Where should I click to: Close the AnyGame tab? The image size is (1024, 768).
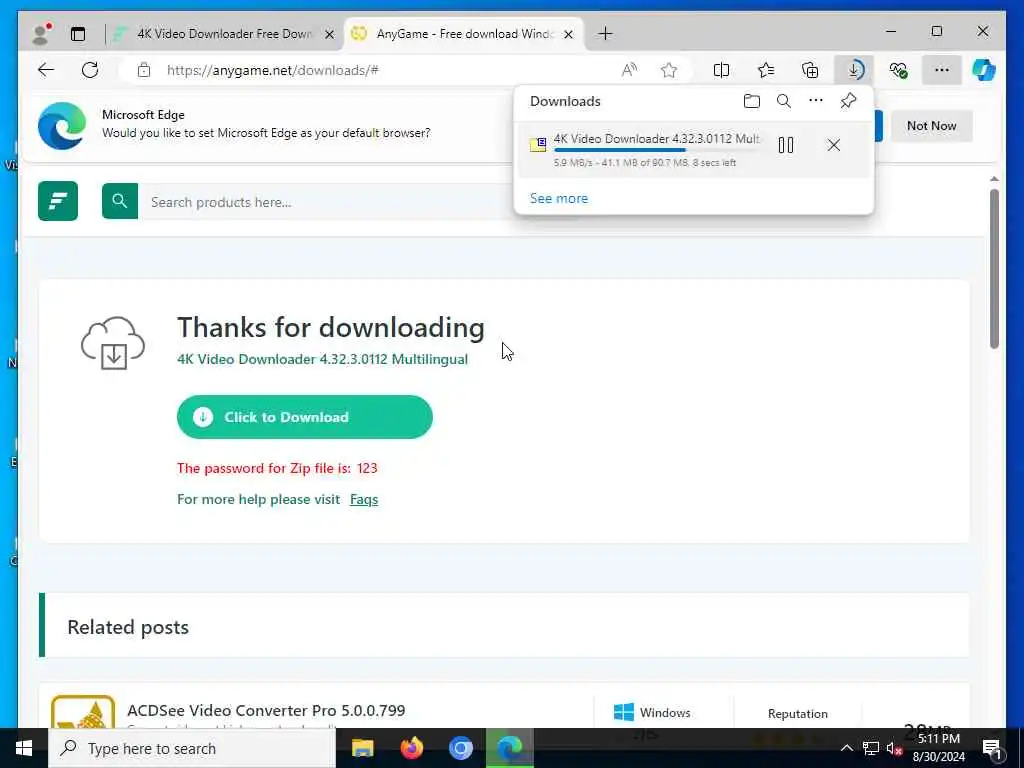point(568,35)
